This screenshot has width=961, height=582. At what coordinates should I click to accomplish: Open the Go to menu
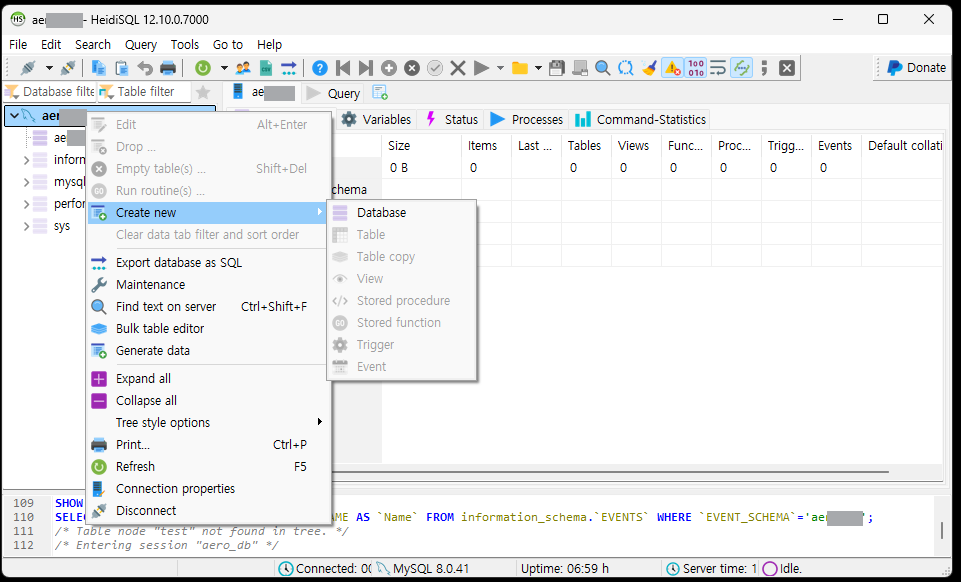227,45
